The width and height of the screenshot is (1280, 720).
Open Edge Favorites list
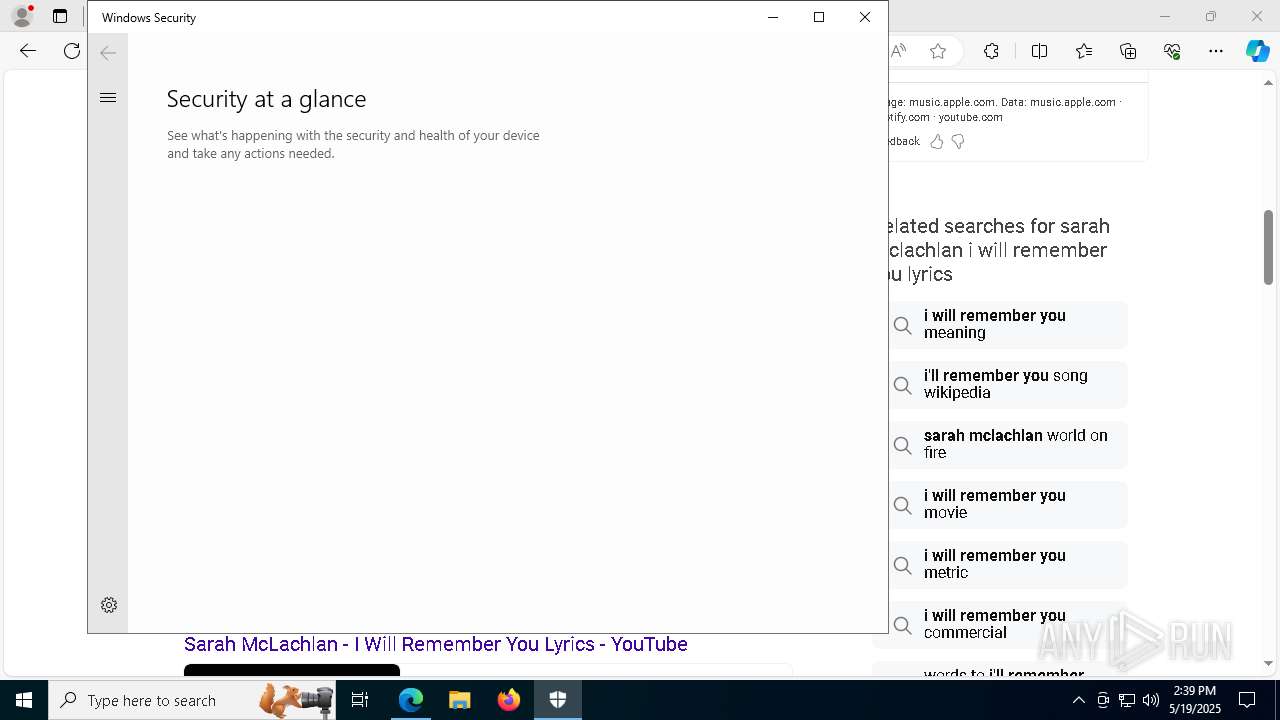(1084, 51)
